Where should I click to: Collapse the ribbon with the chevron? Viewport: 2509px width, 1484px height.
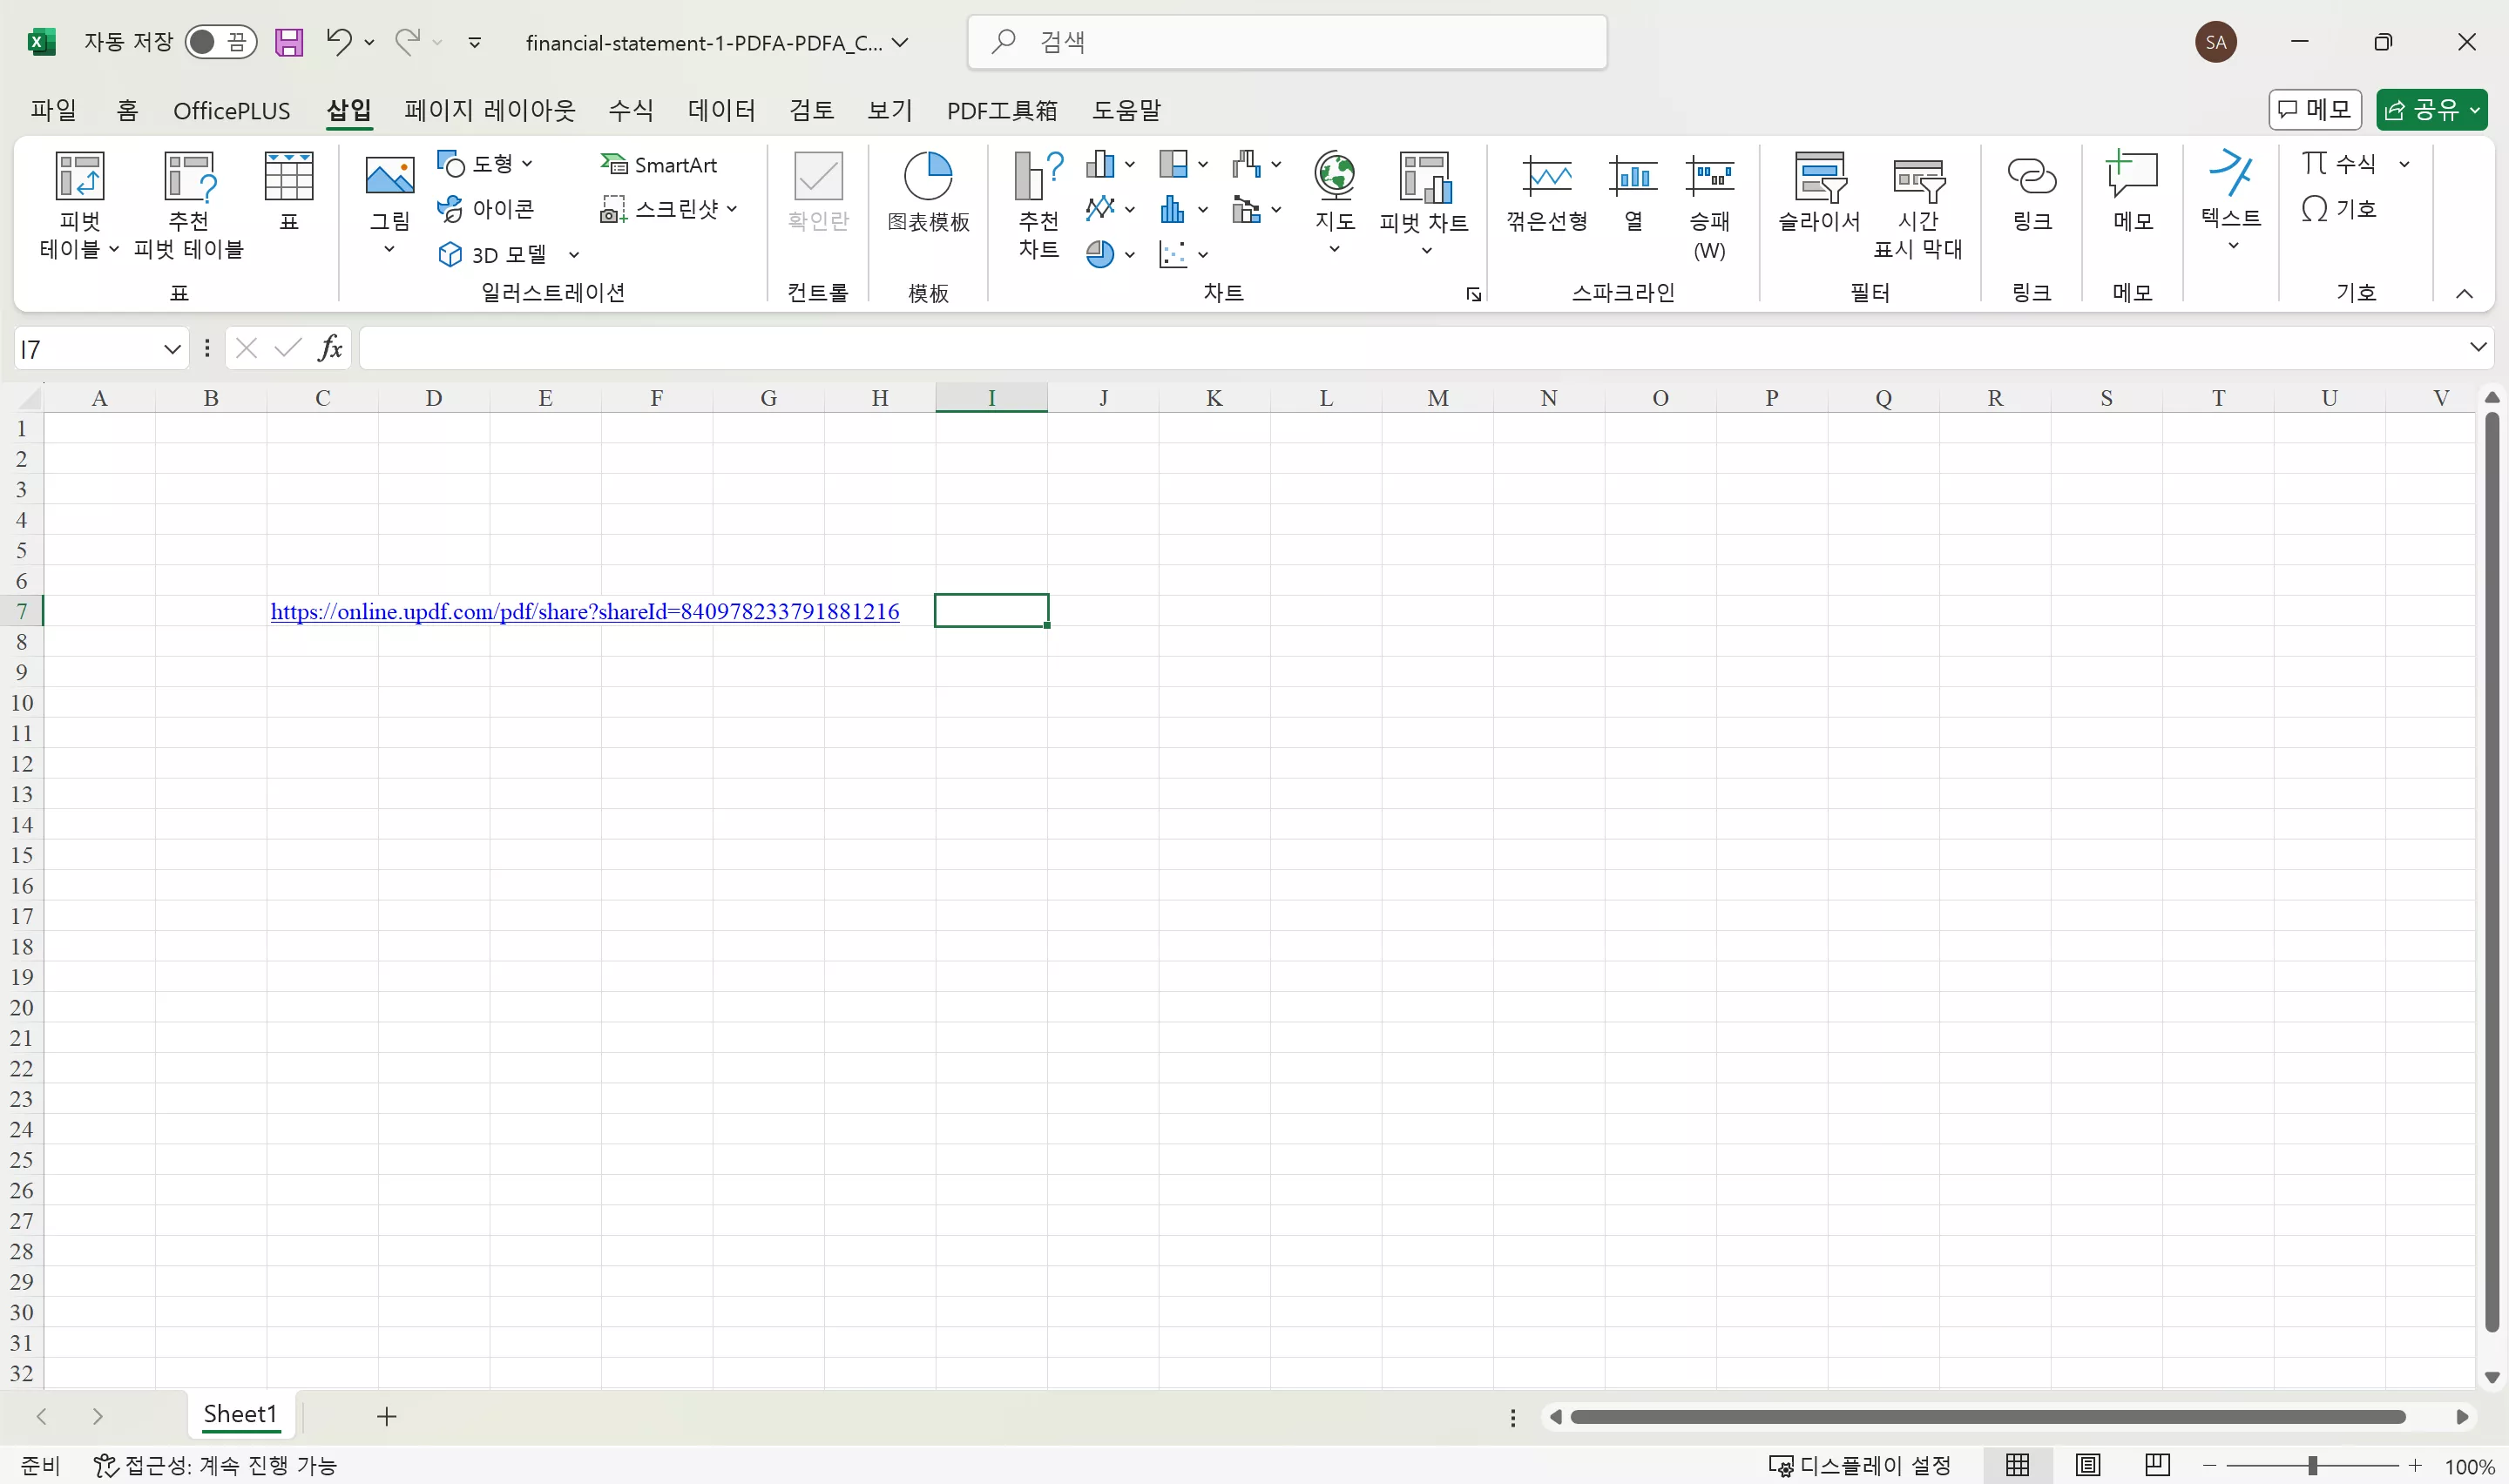[x=2464, y=293]
